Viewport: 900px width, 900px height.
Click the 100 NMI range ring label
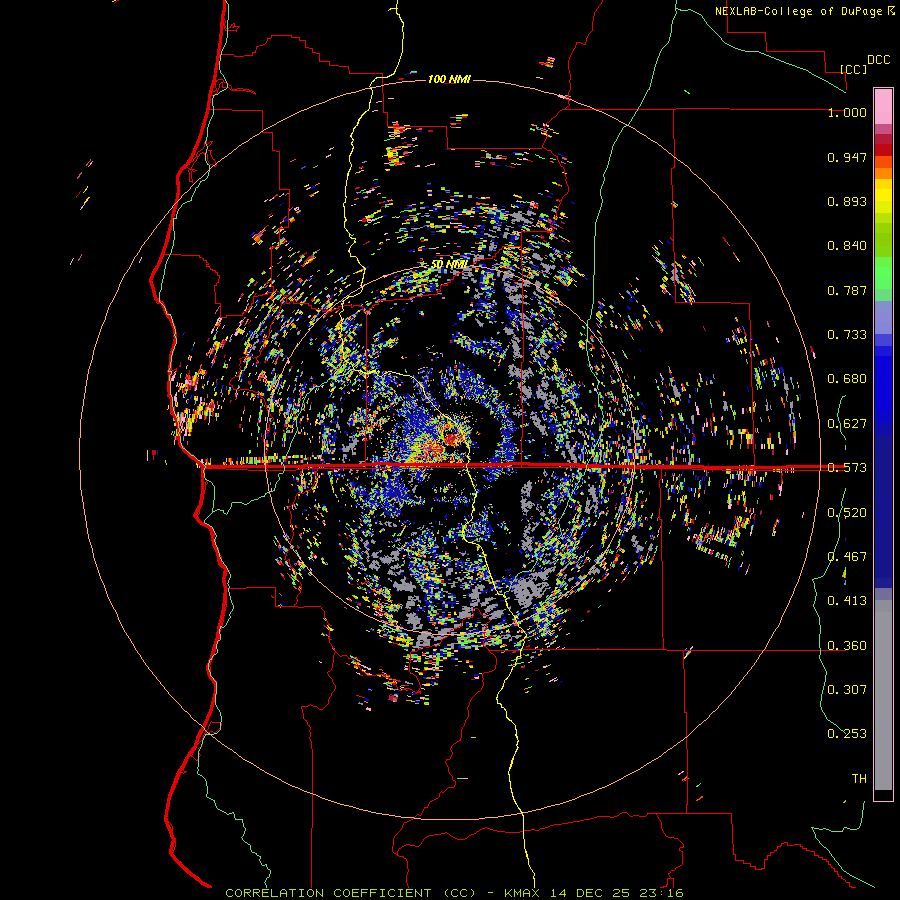[x=449, y=79]
